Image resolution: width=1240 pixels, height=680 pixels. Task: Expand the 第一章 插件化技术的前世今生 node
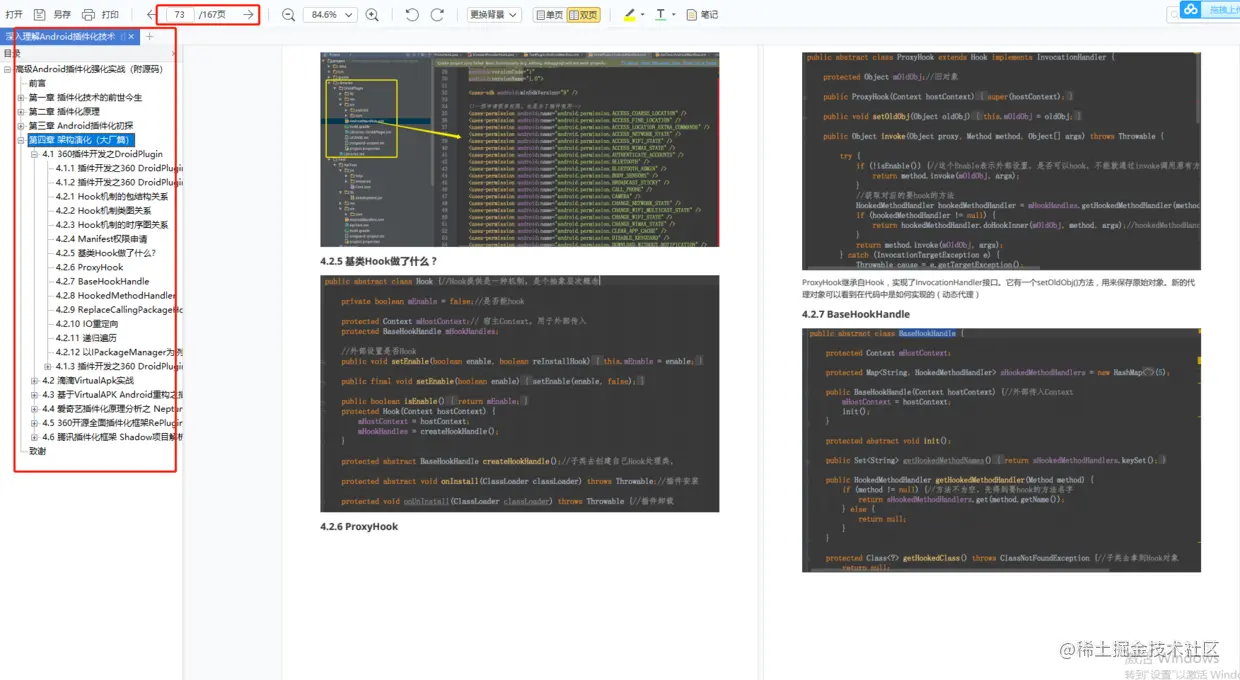pos(21,98)
